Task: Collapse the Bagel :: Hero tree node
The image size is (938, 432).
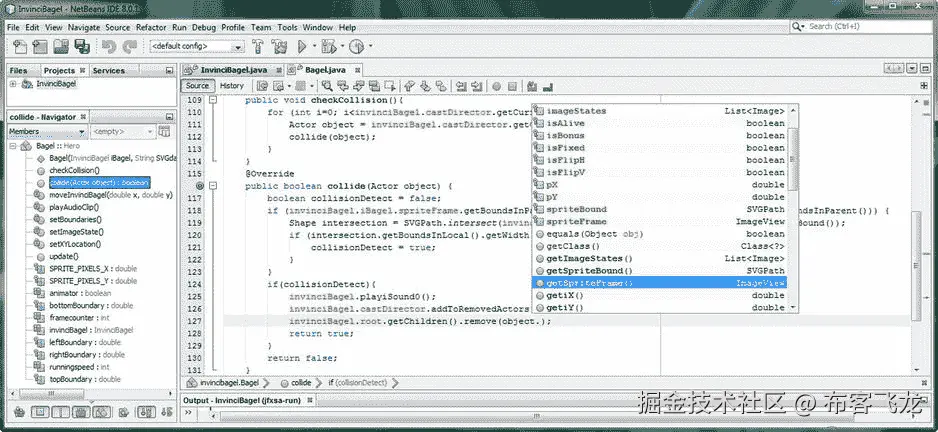Action: [14, 146]
